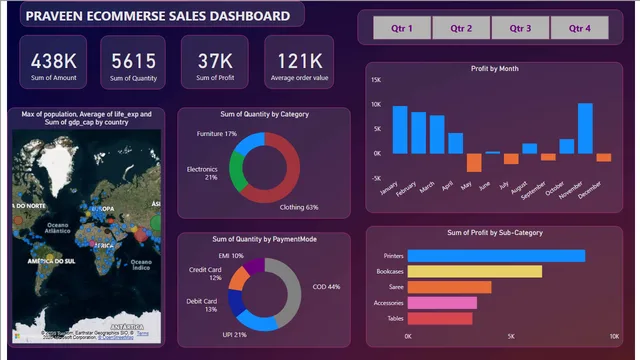Image resolution: width=640 pixels, height=360 pixels.
Task: Click the 'Profit by Month' chart title
Action: [x=495, y=69]
